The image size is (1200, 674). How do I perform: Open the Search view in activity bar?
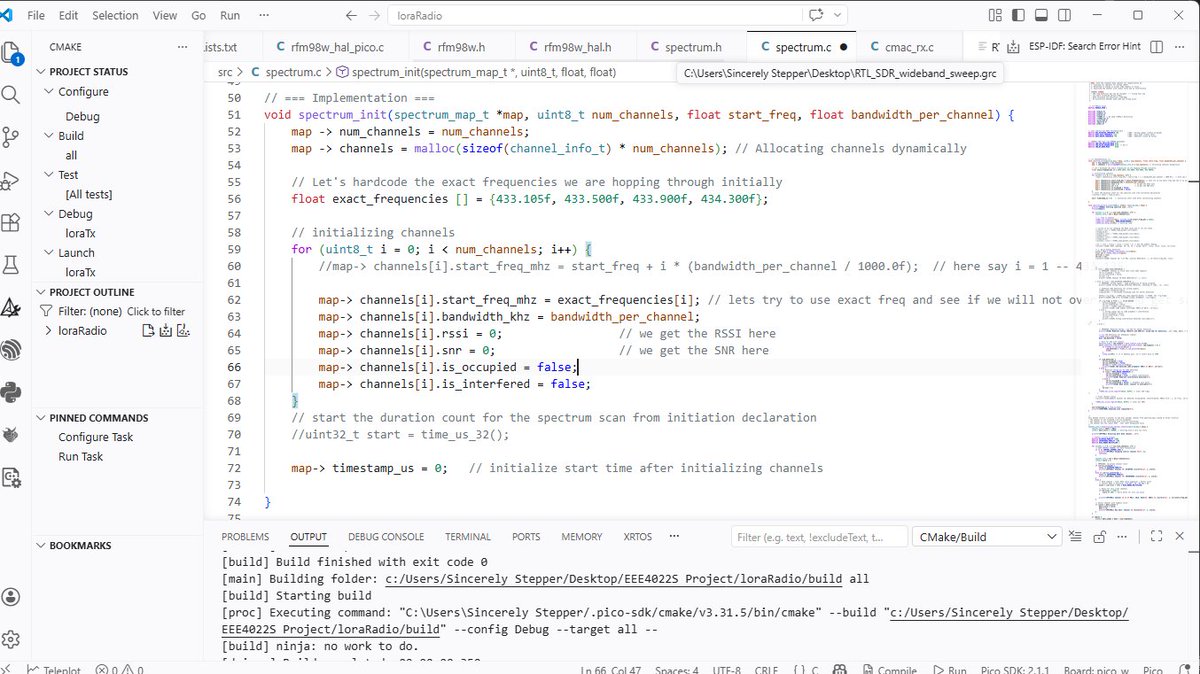point(11,95)
